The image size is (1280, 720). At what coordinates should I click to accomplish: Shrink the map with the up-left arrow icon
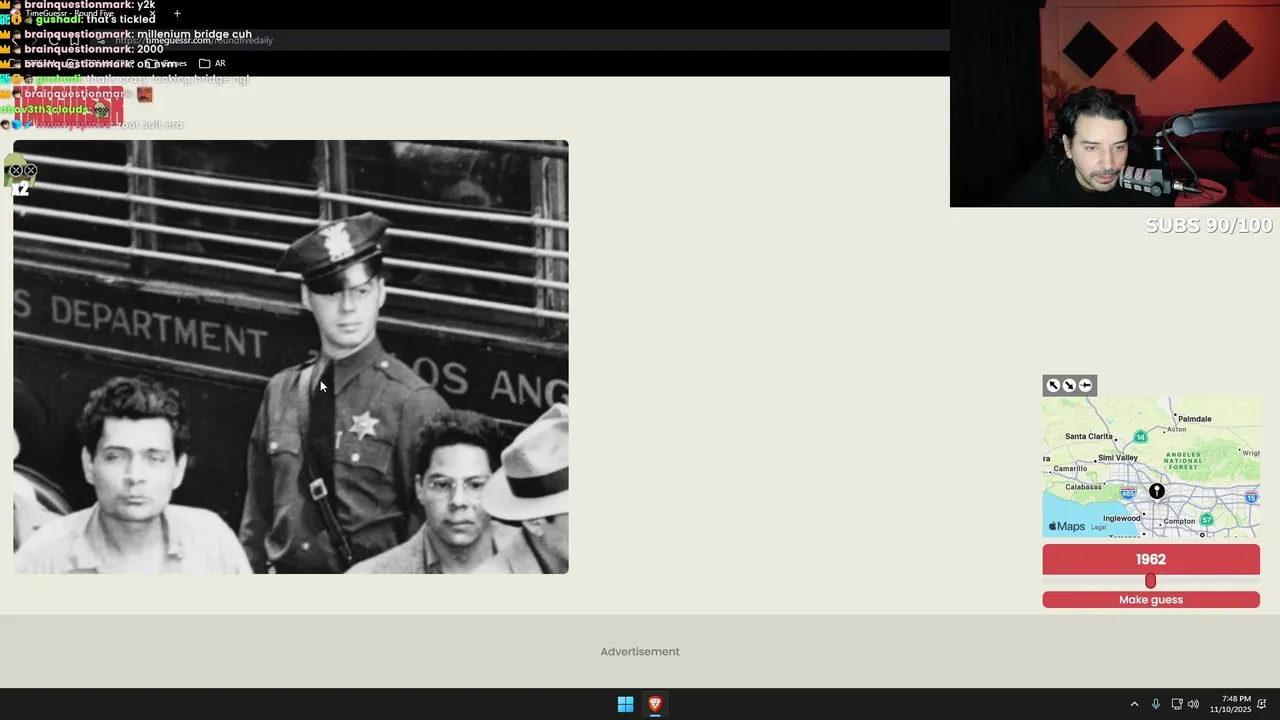click(1052, 385)
